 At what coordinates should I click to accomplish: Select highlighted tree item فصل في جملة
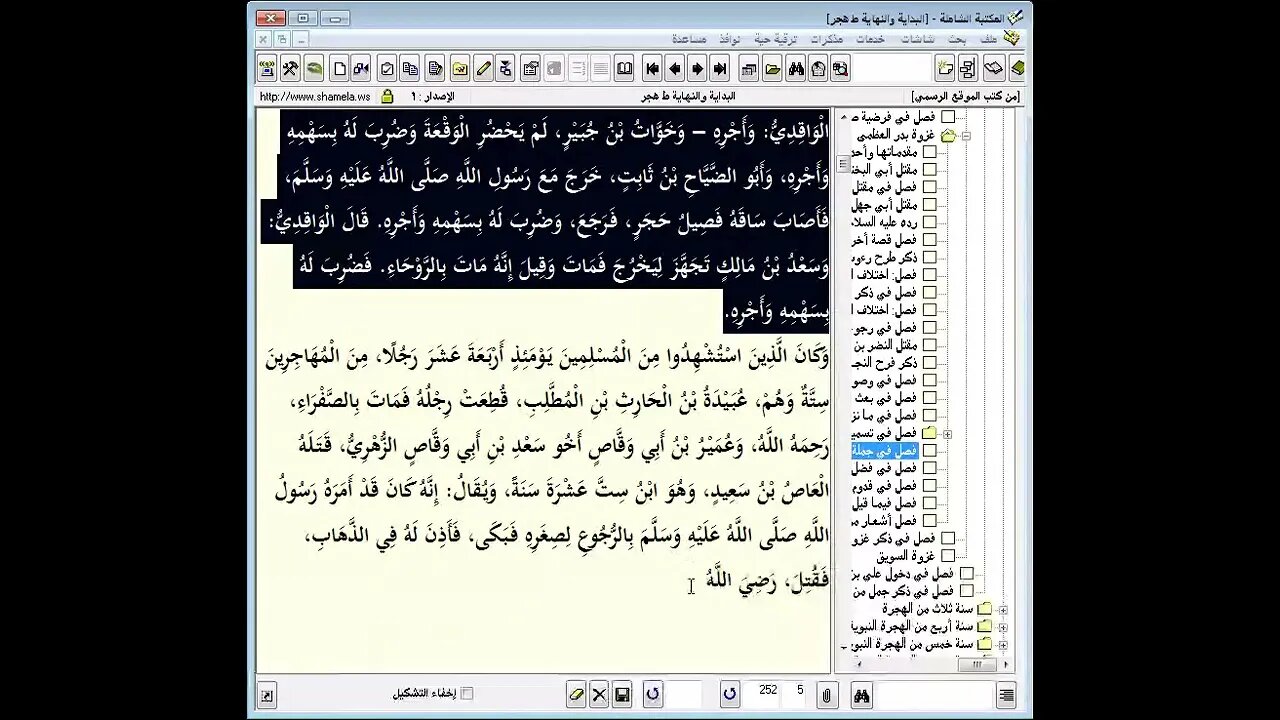pos(884,451)
